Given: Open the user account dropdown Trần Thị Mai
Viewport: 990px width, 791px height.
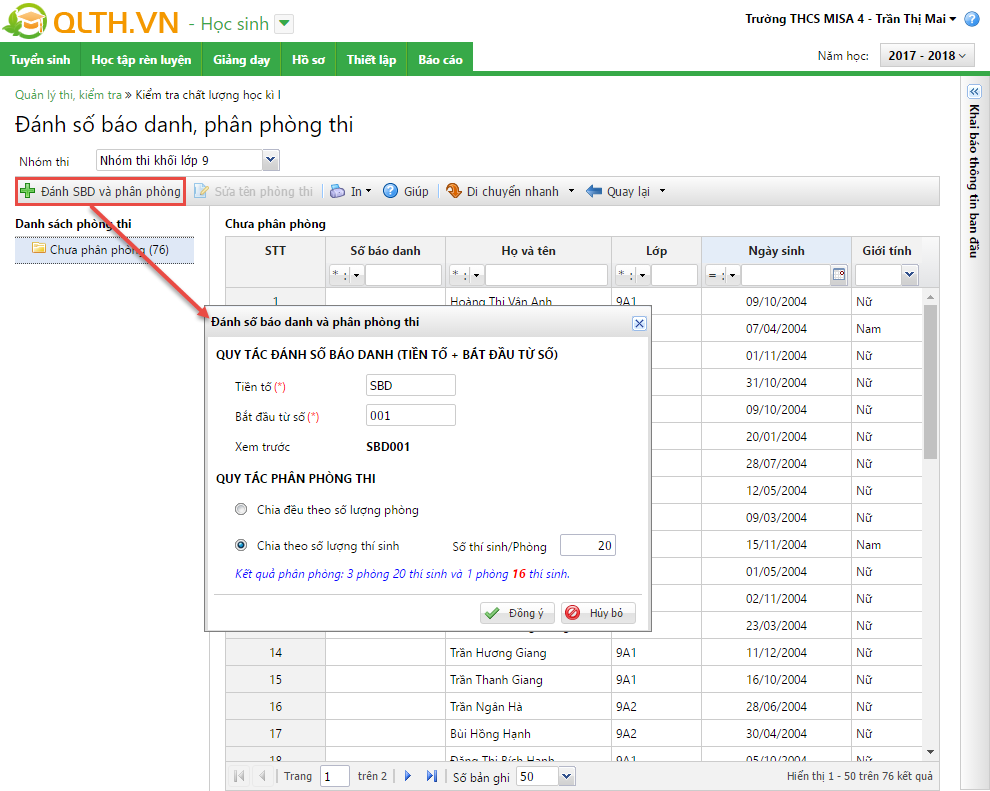Looking at the screenshot, I should tap(953, 19).
